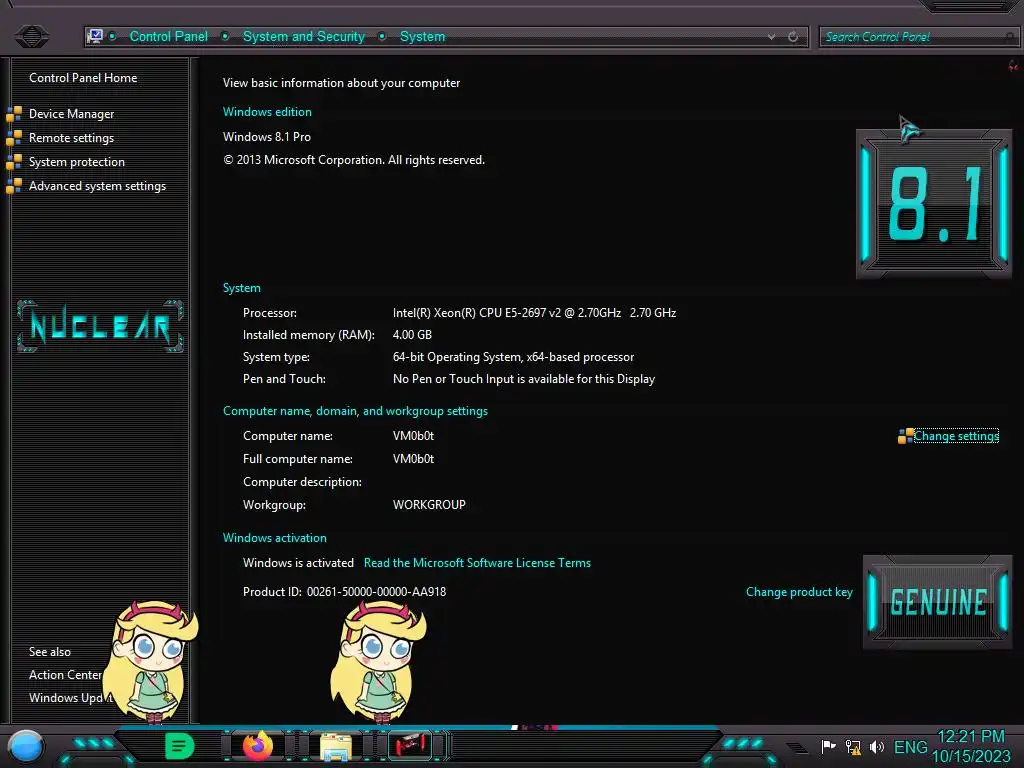This screenshot has width=1024, height=768.
Task: Click the VM0b0t value beside Full computer name:
Action: 413,459
